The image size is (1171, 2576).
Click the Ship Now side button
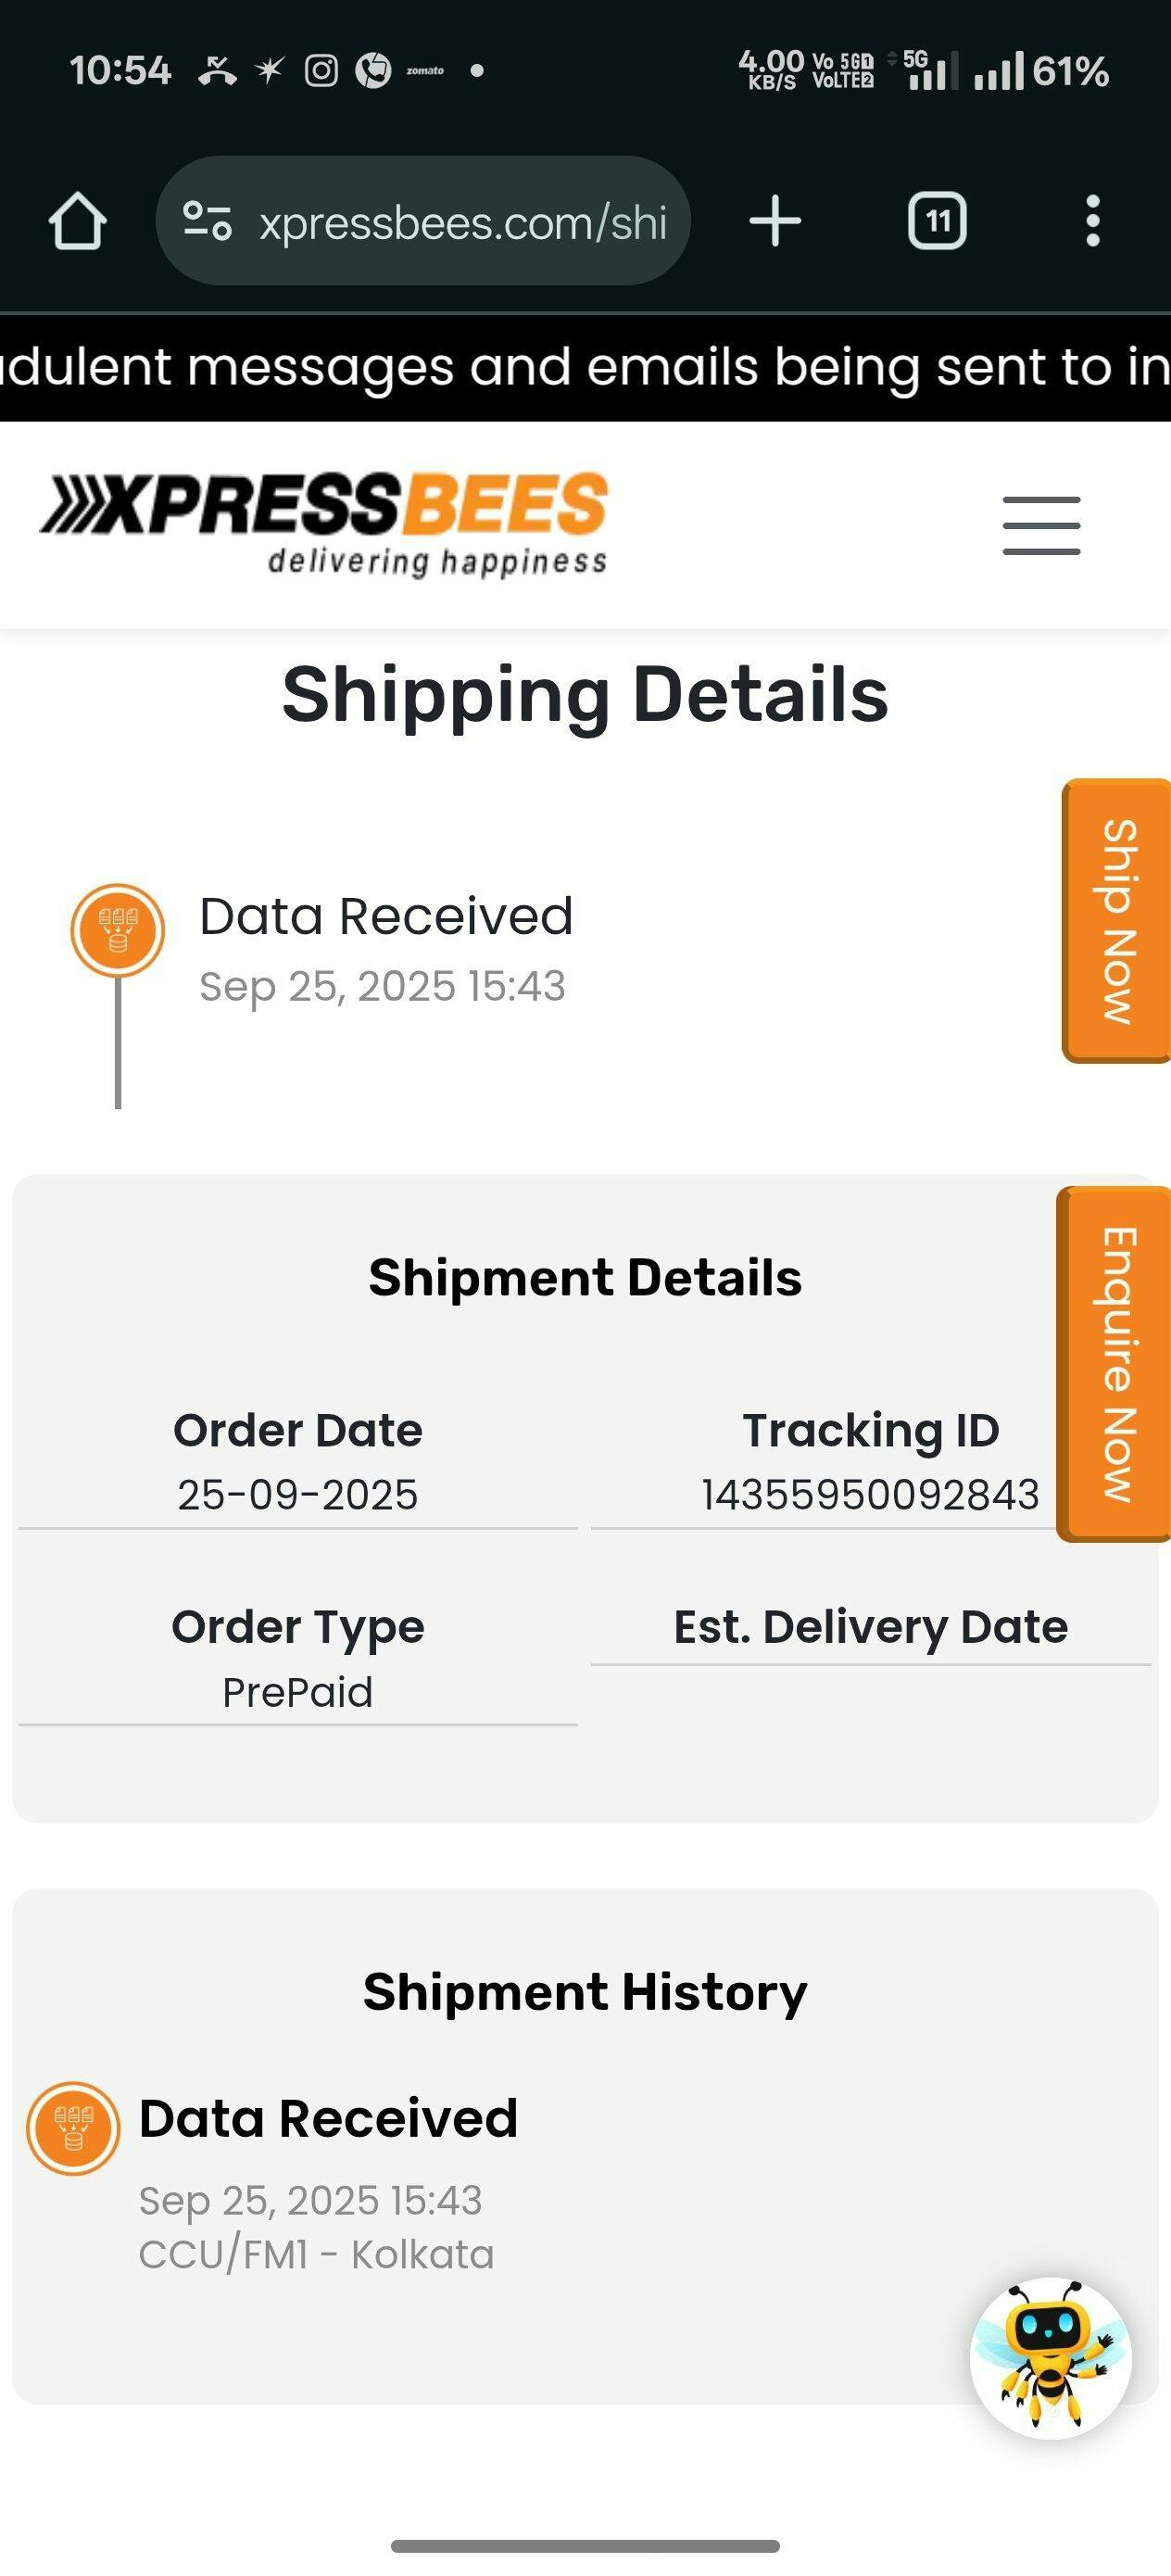1118,921
